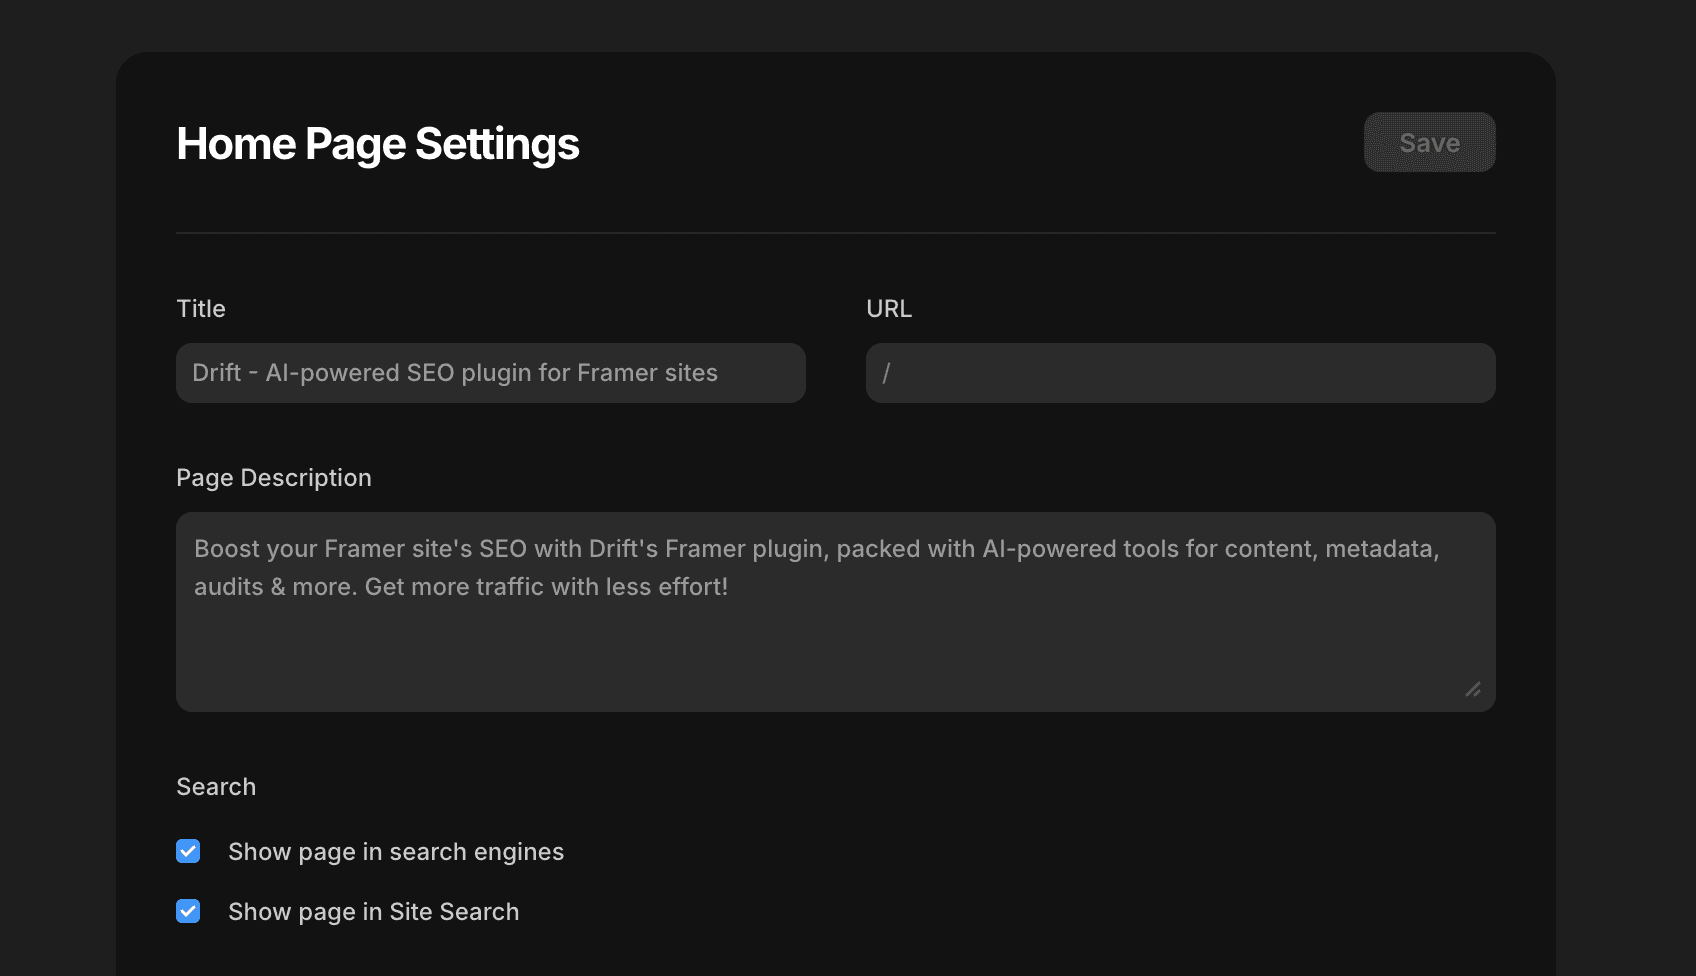
Task: Click the Save button
Action: pos(1428,142)
